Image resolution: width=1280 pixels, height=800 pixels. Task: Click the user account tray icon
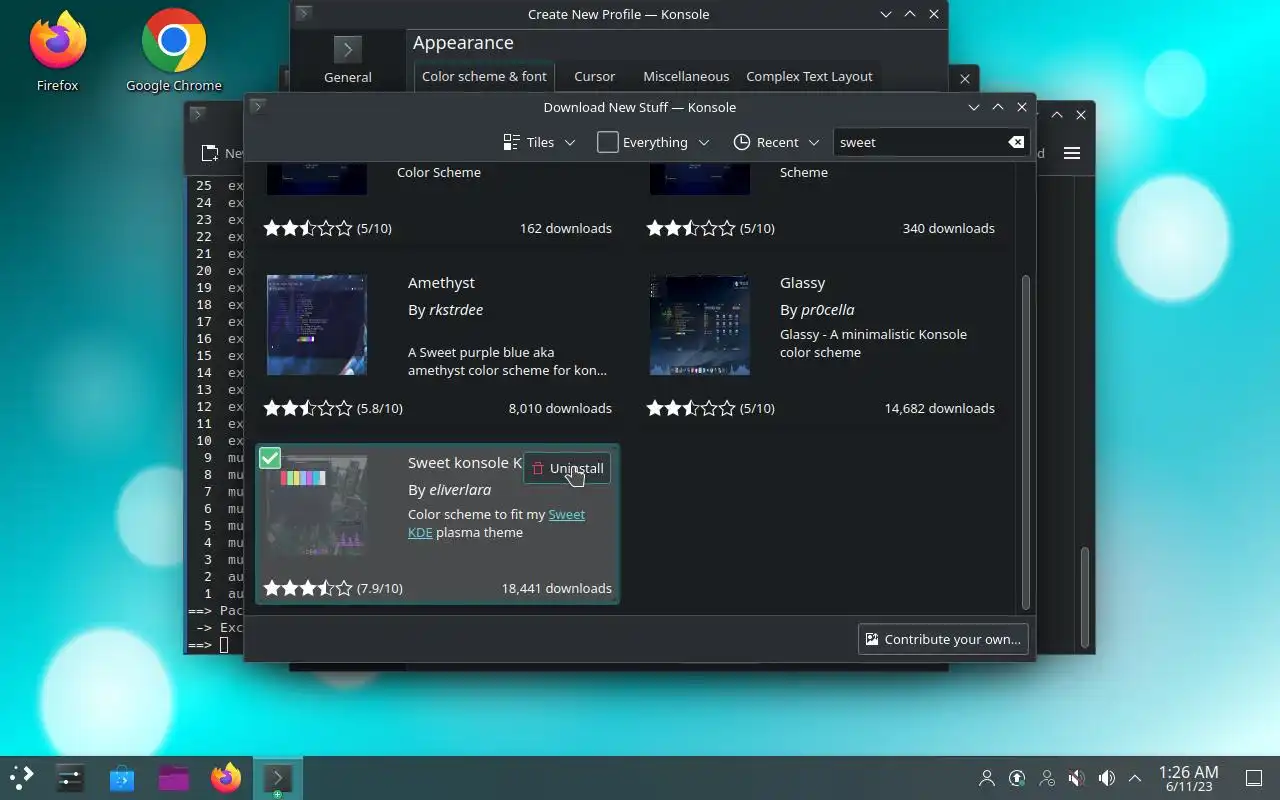pyautogui.click(x=987, y=778)
